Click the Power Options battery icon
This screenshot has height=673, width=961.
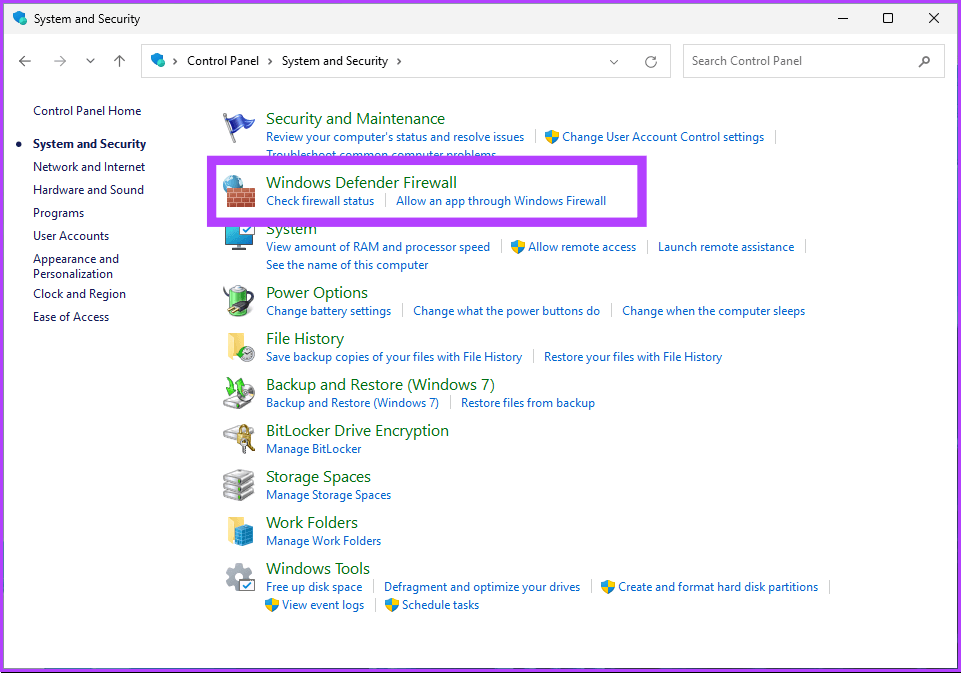[x=238, y=301]
